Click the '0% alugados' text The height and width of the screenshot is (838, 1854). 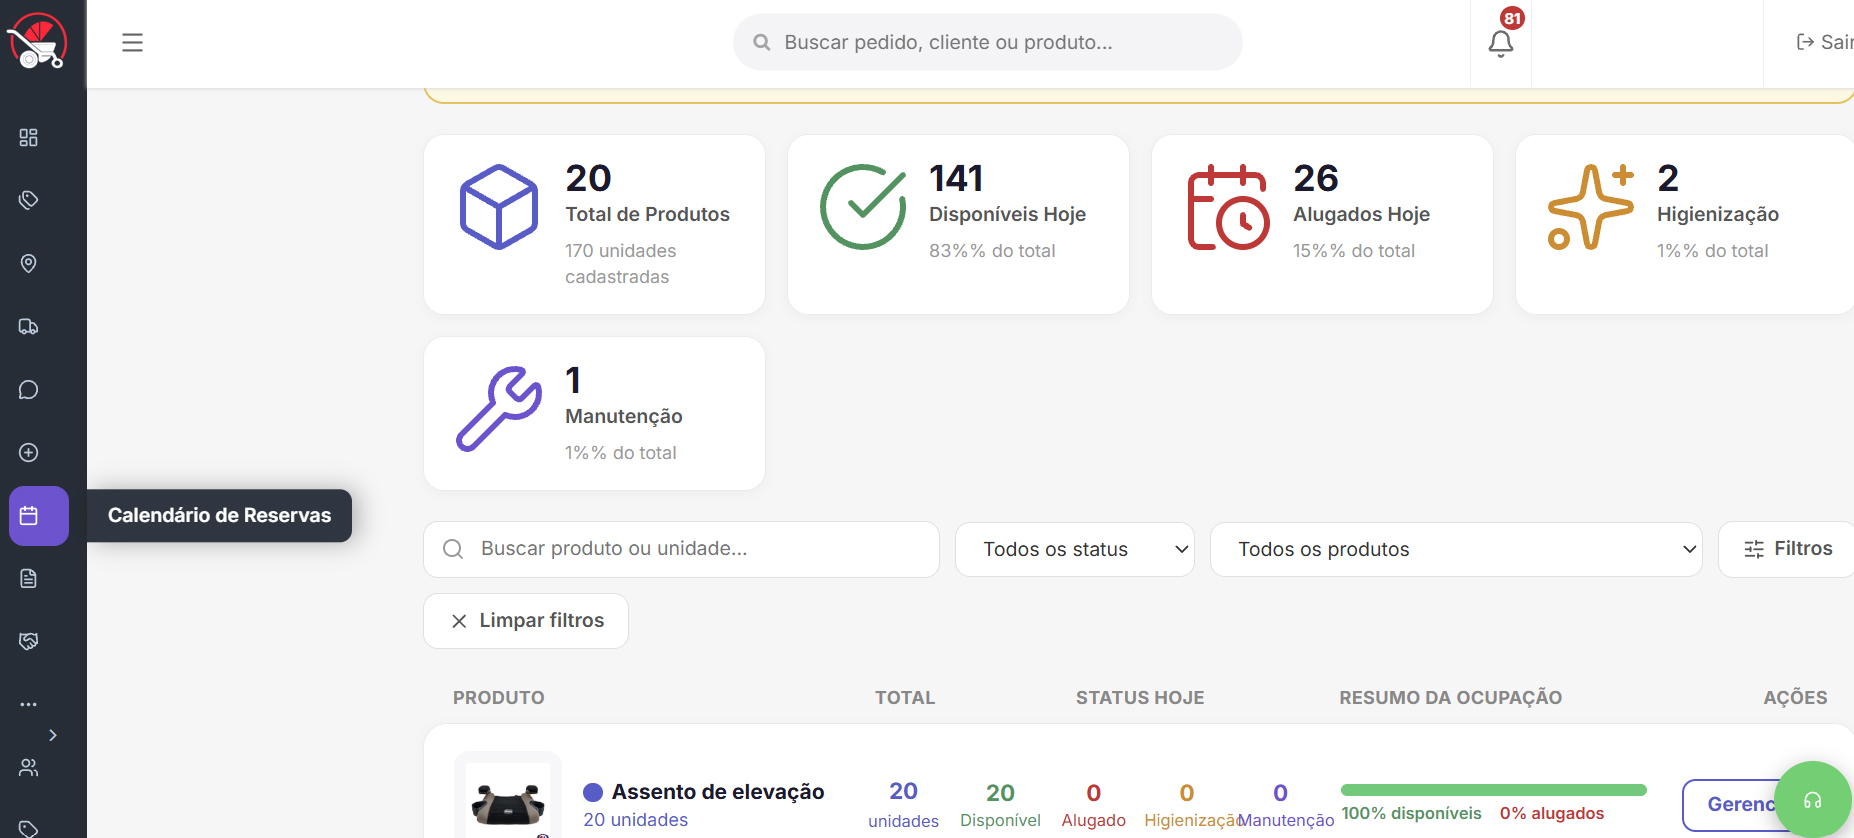(1552, 814)
